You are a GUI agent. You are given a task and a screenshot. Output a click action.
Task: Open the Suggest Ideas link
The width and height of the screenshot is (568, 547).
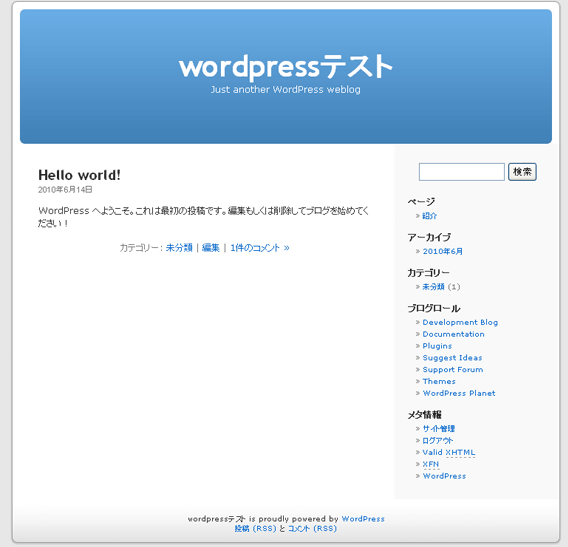pos(452,358)
